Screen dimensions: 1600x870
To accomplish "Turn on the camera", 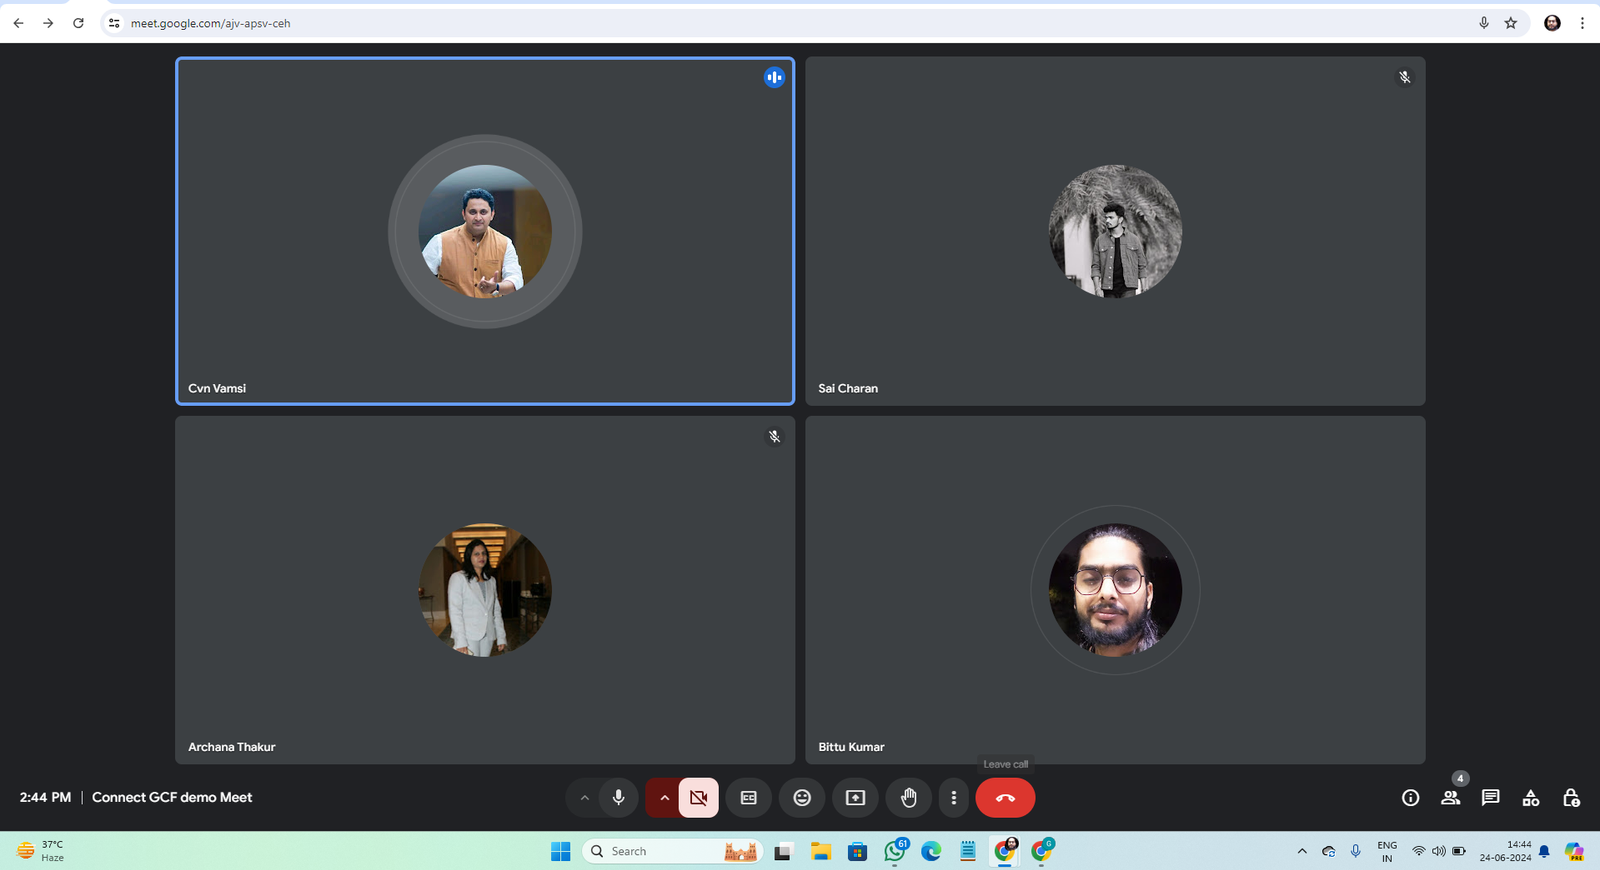I will point(698,798).
